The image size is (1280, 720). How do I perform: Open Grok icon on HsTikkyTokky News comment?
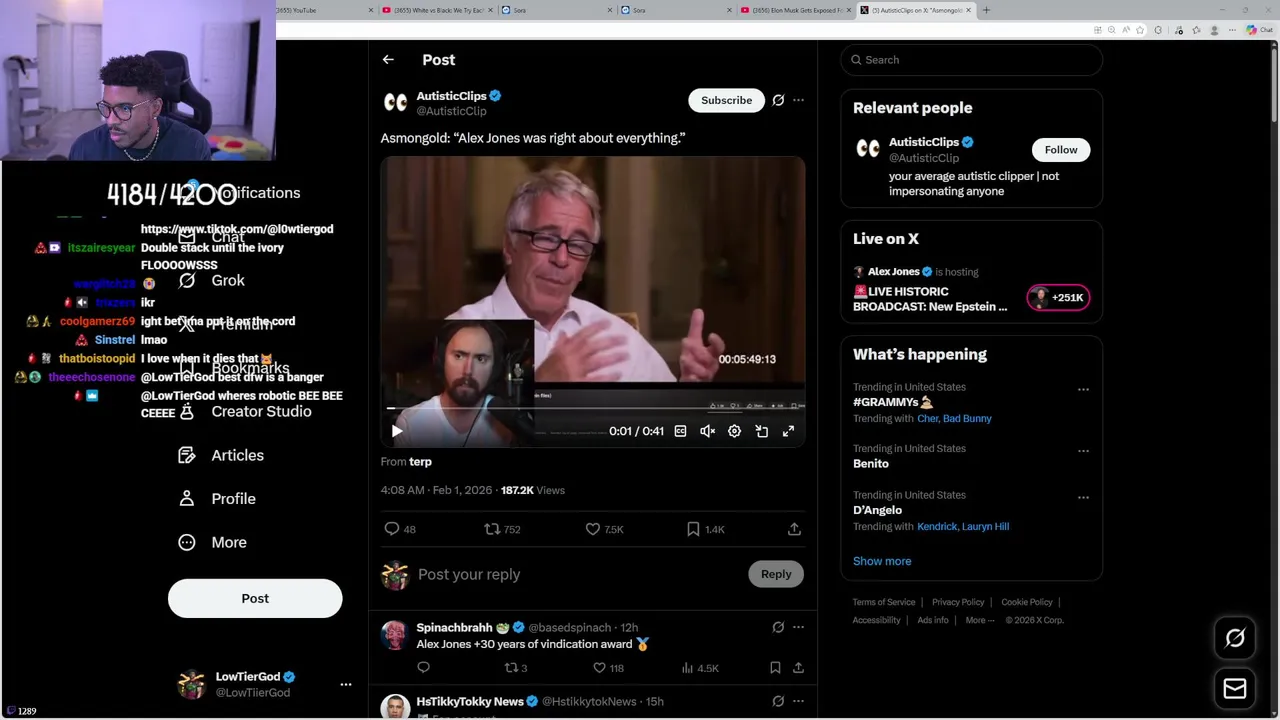pyautogui.click(x=778, y=701)
